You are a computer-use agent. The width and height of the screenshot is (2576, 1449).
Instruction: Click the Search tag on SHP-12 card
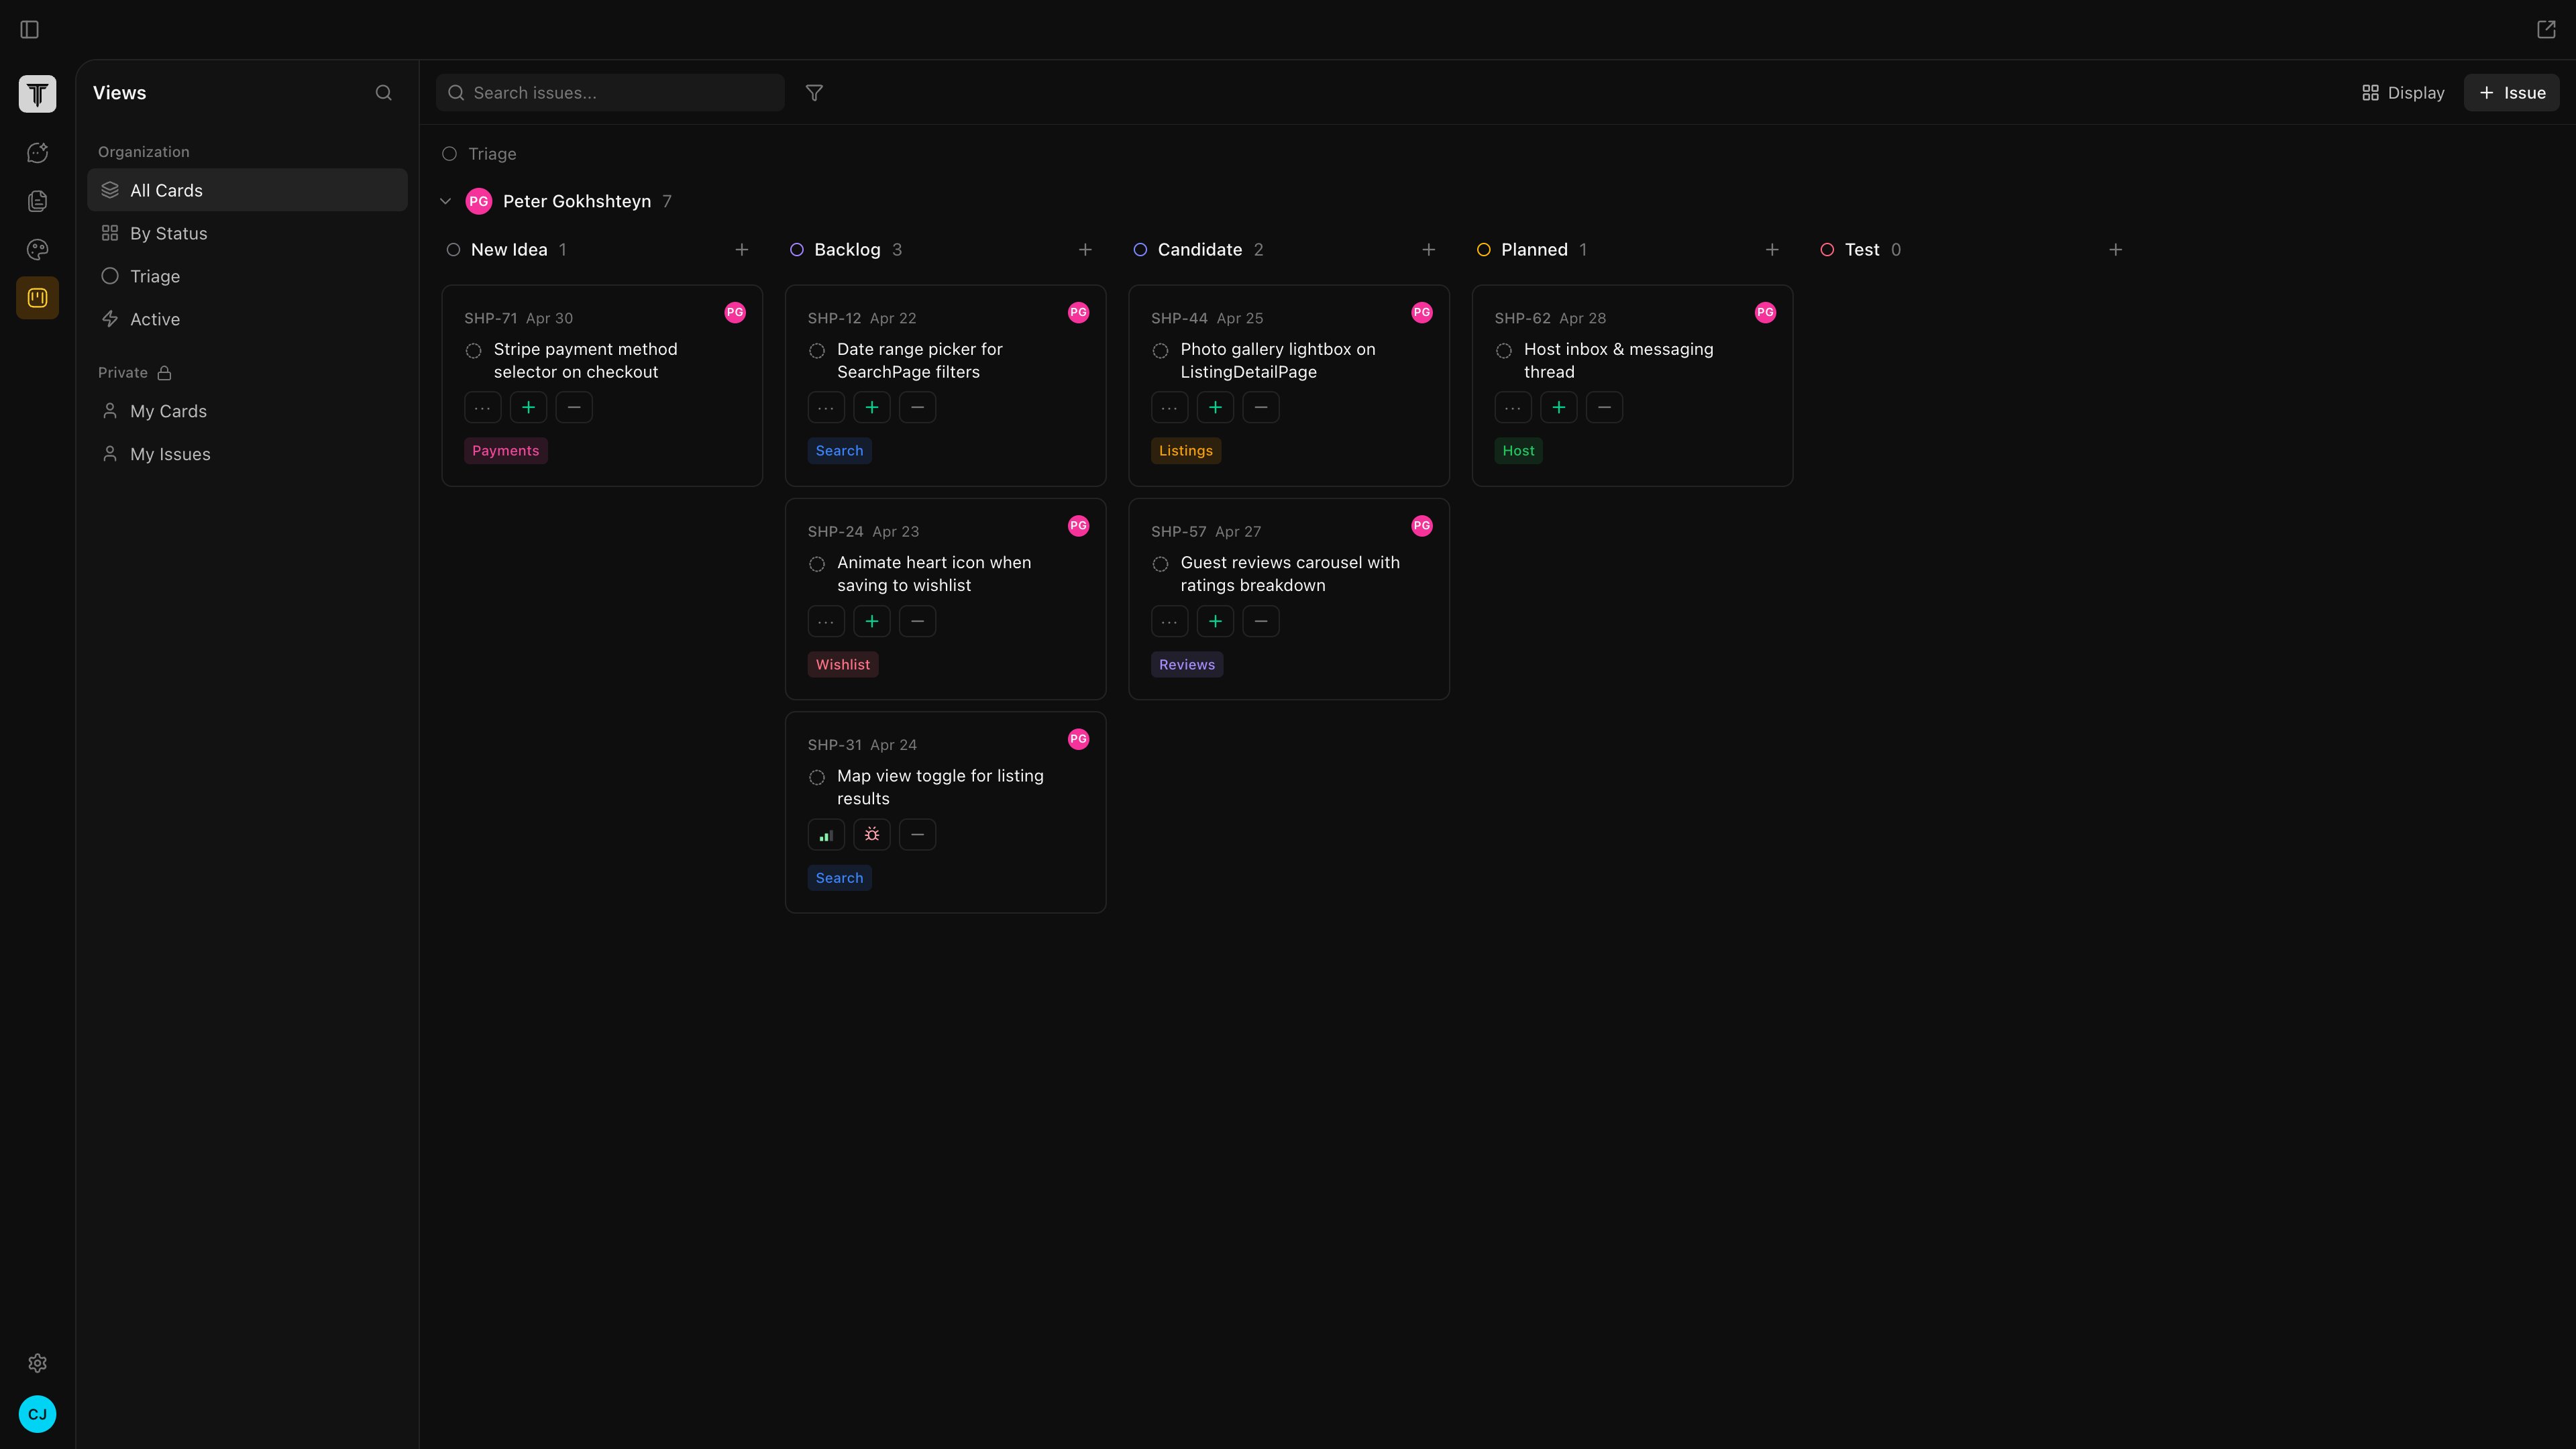[840, 451]
